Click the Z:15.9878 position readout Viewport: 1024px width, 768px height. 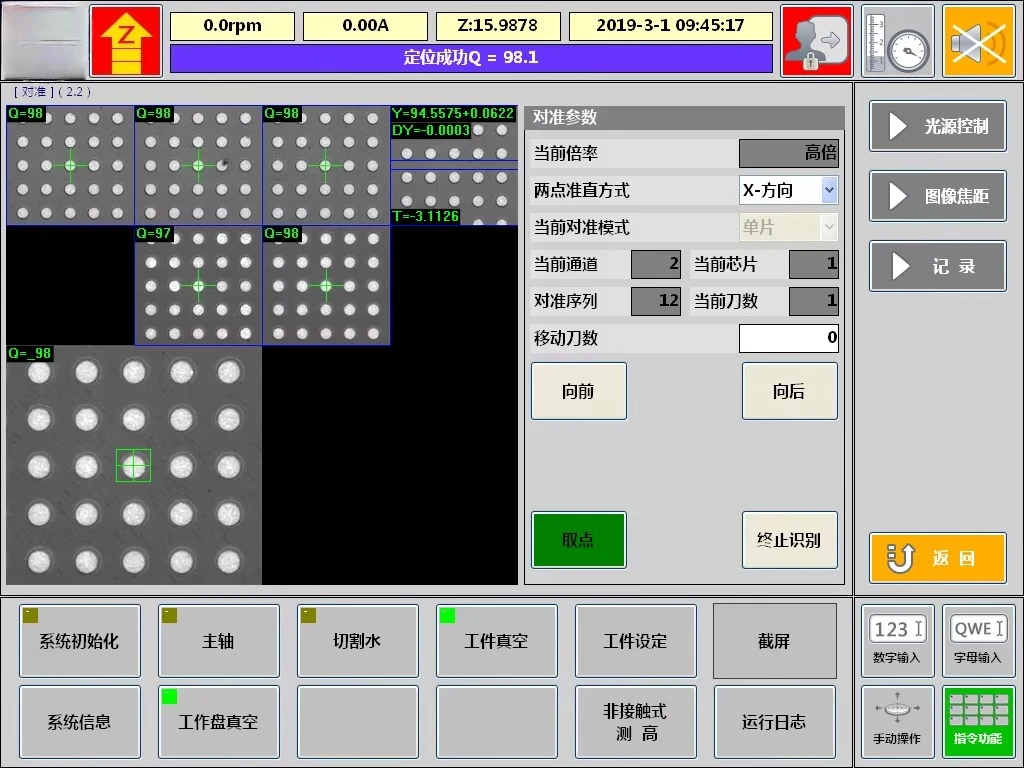pyautogui.click(x=498, y=25)
